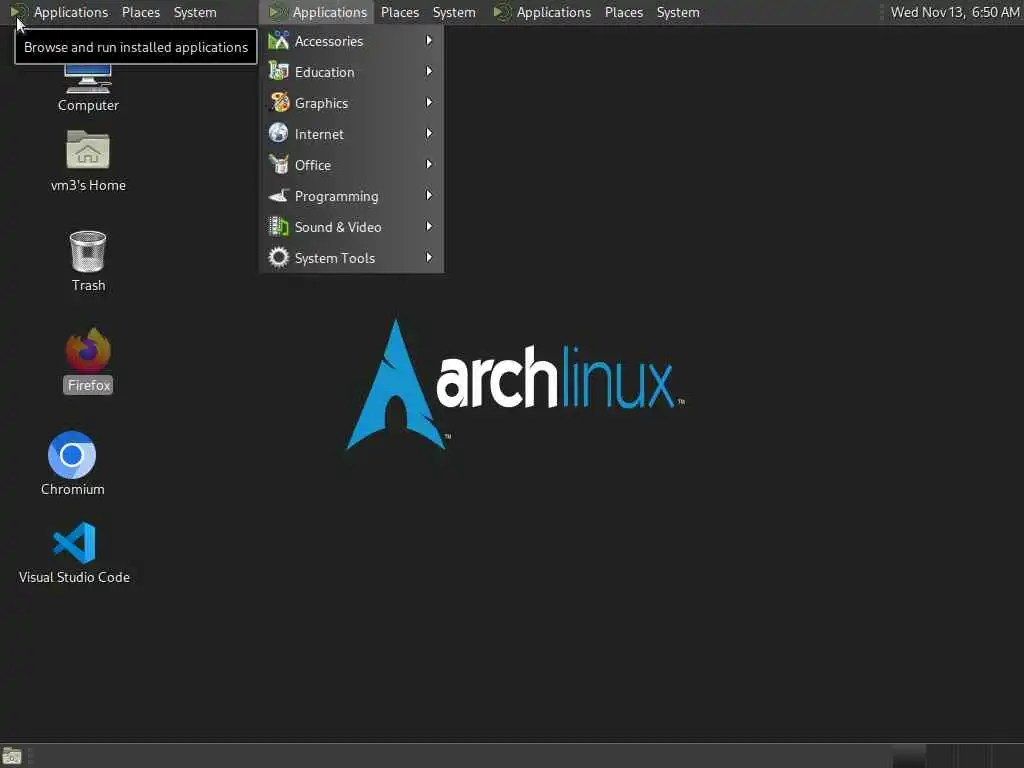Click the Office category icon in menu

279,165
